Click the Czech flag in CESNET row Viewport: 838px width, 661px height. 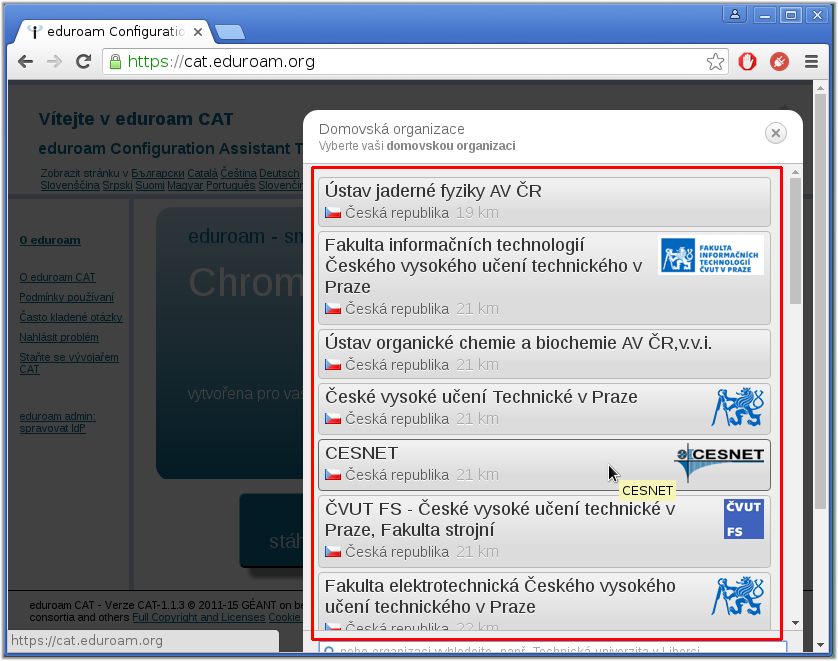pyautogui.click(x=333, y=475)
